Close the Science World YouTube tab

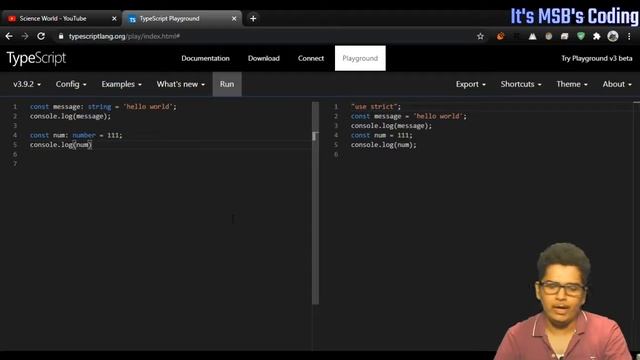[114, 19]
